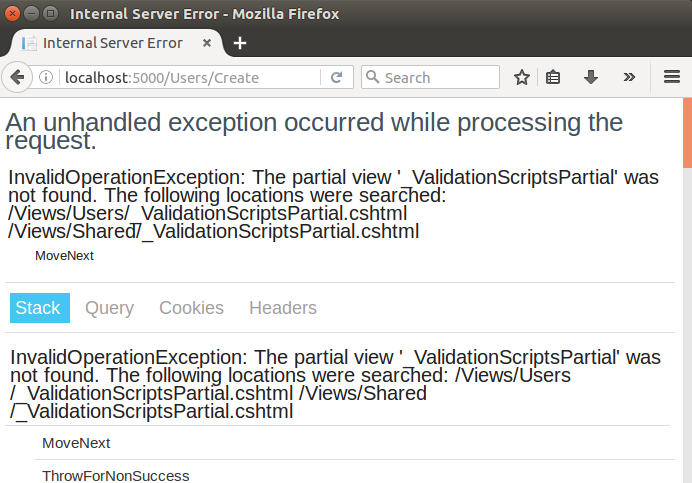This screenshot has width=692, height=483.
Task: Expand the toolbar overflow chevron
Action: click(629, 77)
